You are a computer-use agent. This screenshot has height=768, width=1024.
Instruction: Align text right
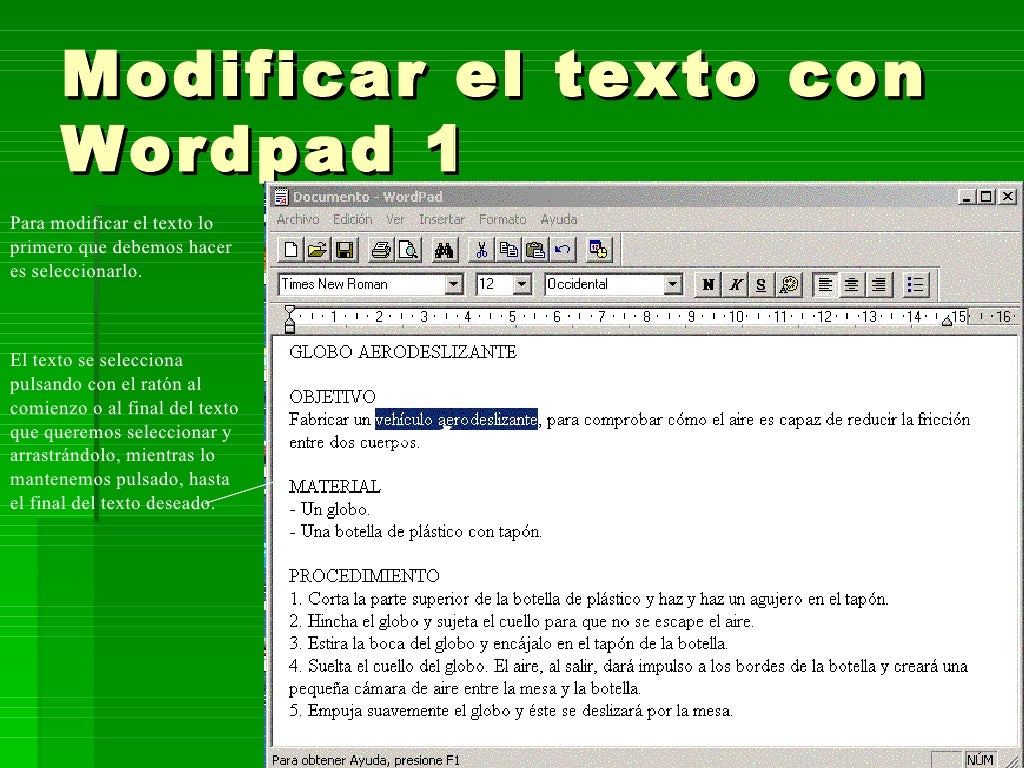(x=879, y=285)
